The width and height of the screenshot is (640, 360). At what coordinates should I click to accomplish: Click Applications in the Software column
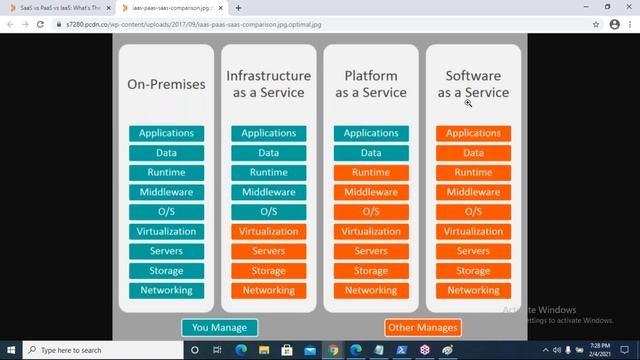473,133
